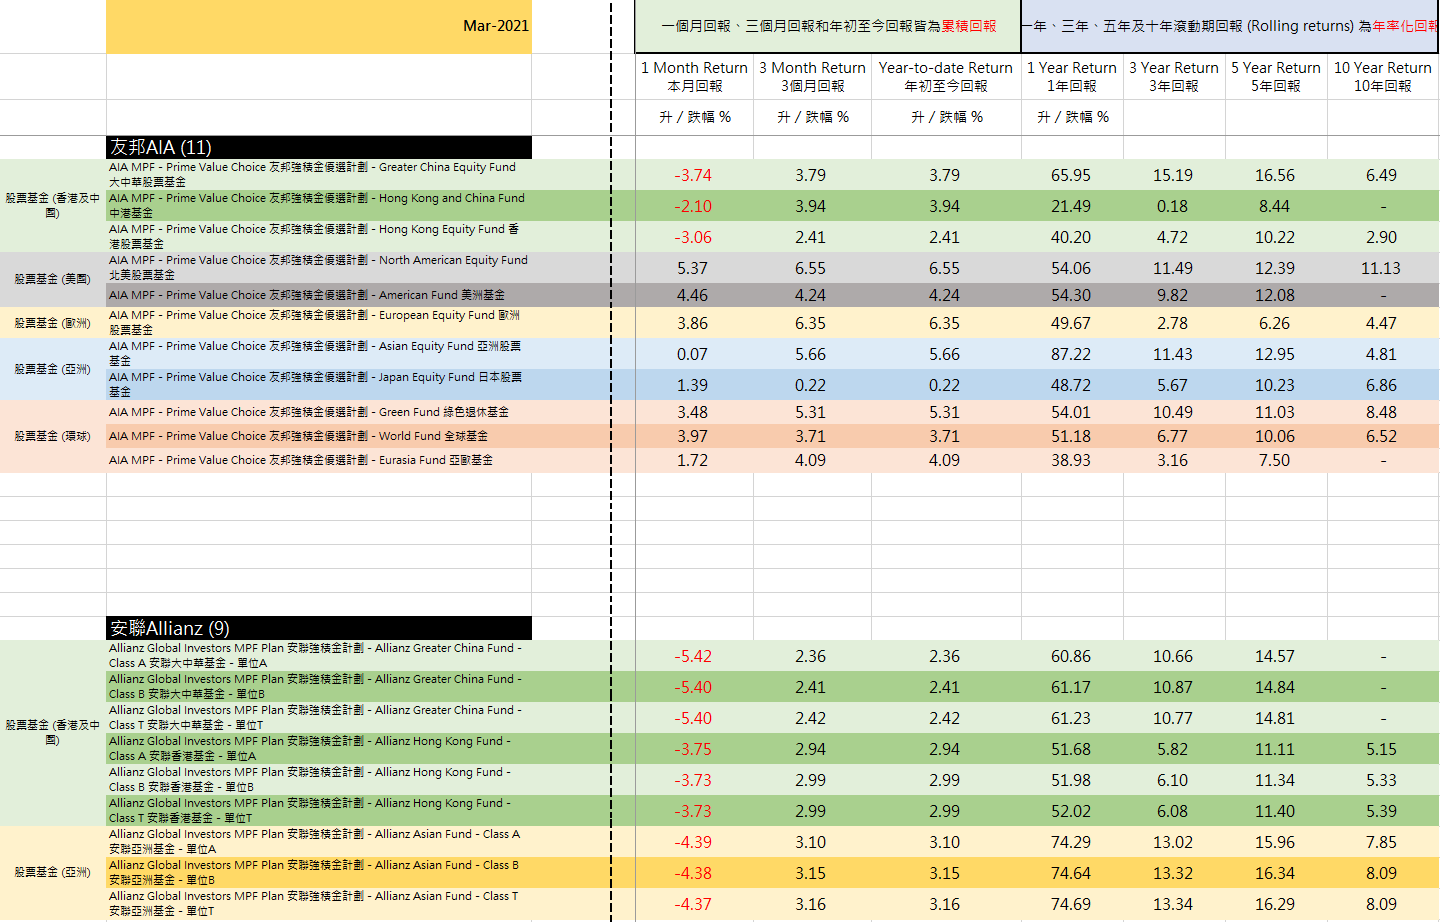Click Allianz Greater China Fund Class B name
The image size is (1440, 922).
[x=319, y=687]
